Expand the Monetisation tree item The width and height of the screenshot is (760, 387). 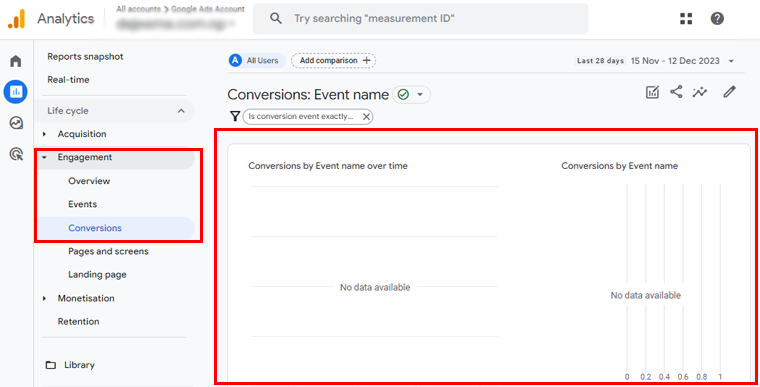point(45,298)
